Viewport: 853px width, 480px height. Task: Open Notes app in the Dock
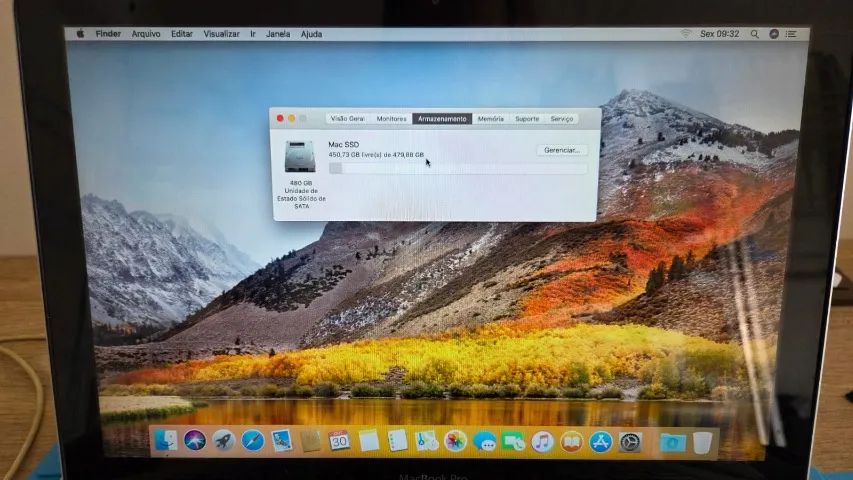point(368,441)
